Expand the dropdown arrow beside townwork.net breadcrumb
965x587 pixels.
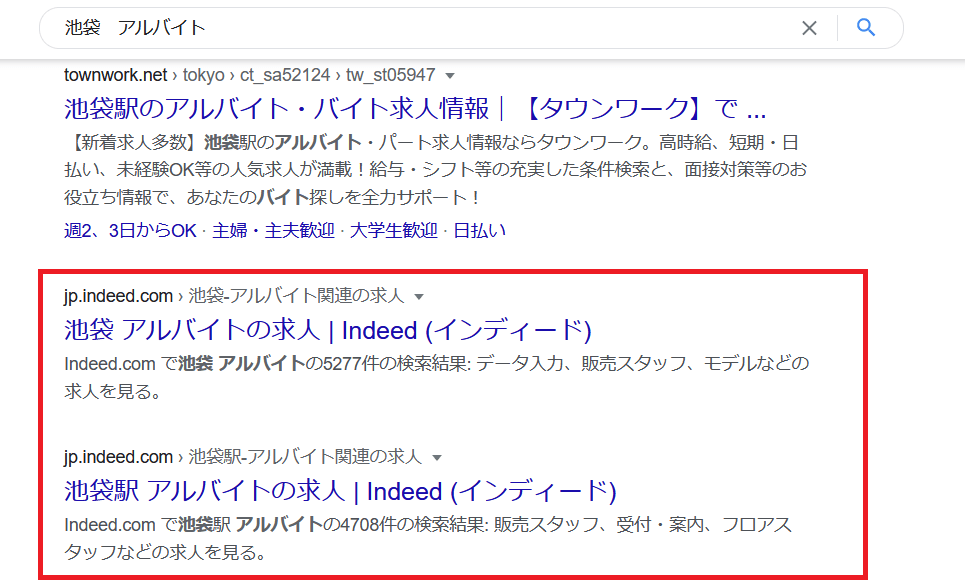[450, 76]
